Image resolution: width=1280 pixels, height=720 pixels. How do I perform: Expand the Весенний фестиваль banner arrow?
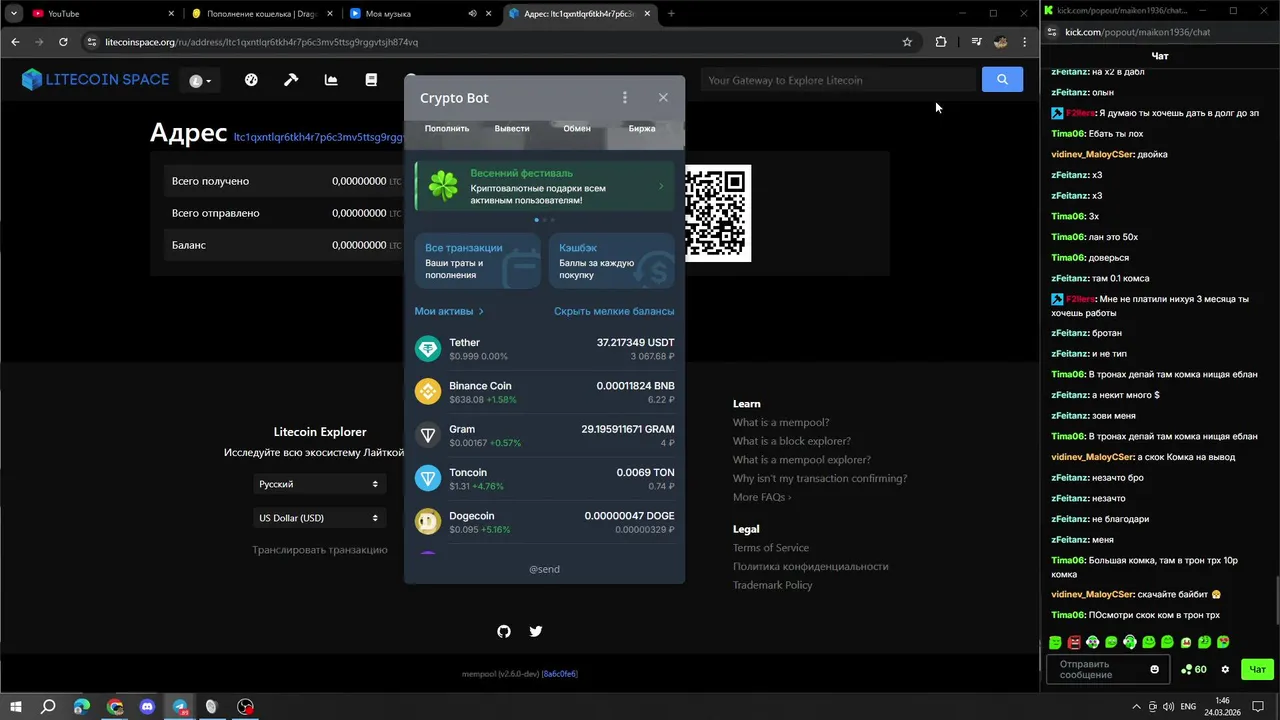pos(661,186)
